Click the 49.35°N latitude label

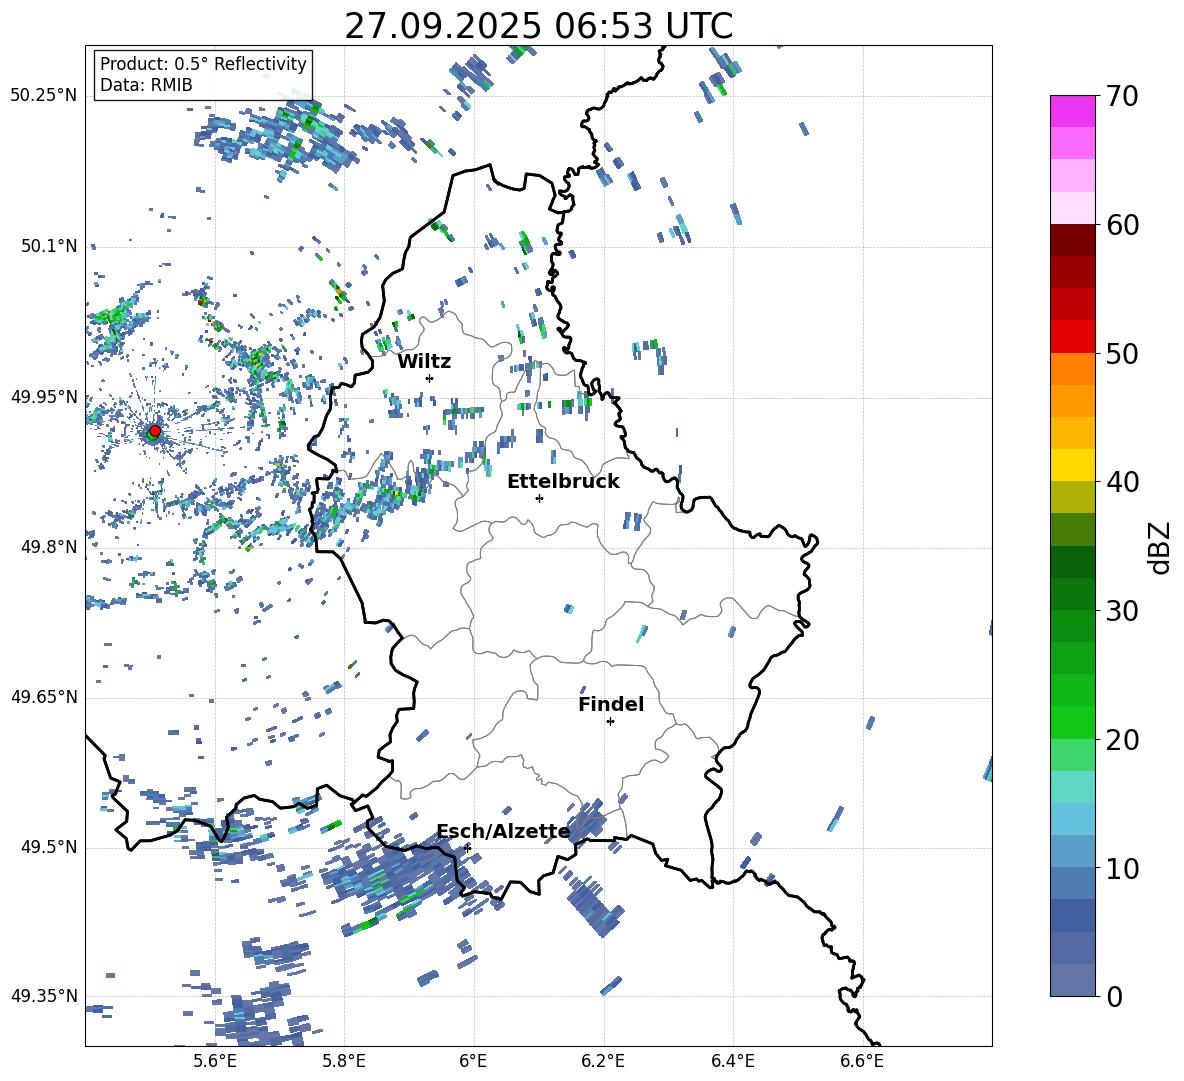(44, 996)
